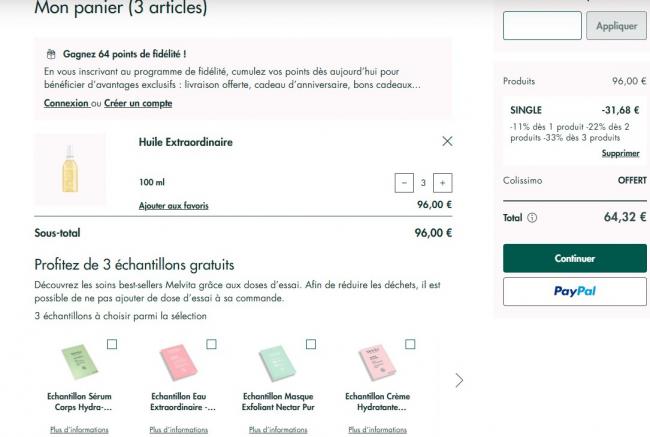Click the promo code input field

[x=542, y=26]
